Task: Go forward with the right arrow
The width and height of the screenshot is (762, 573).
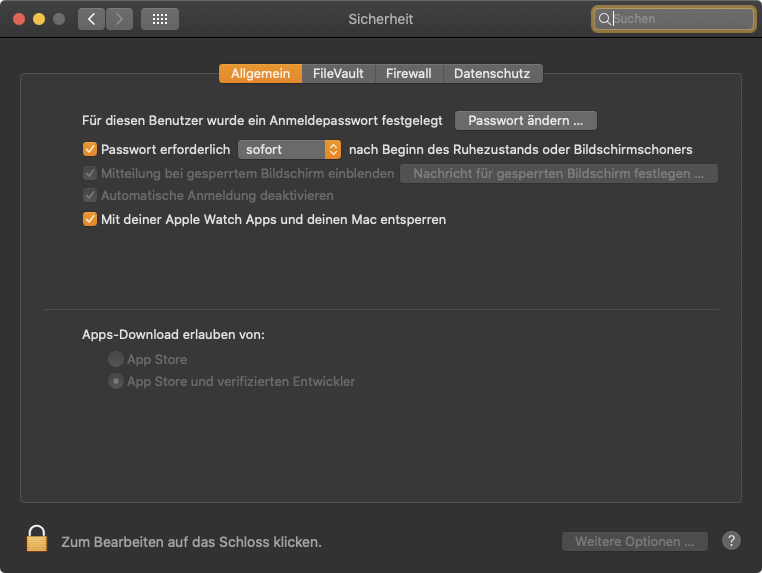Action: [x=120, y=19]
